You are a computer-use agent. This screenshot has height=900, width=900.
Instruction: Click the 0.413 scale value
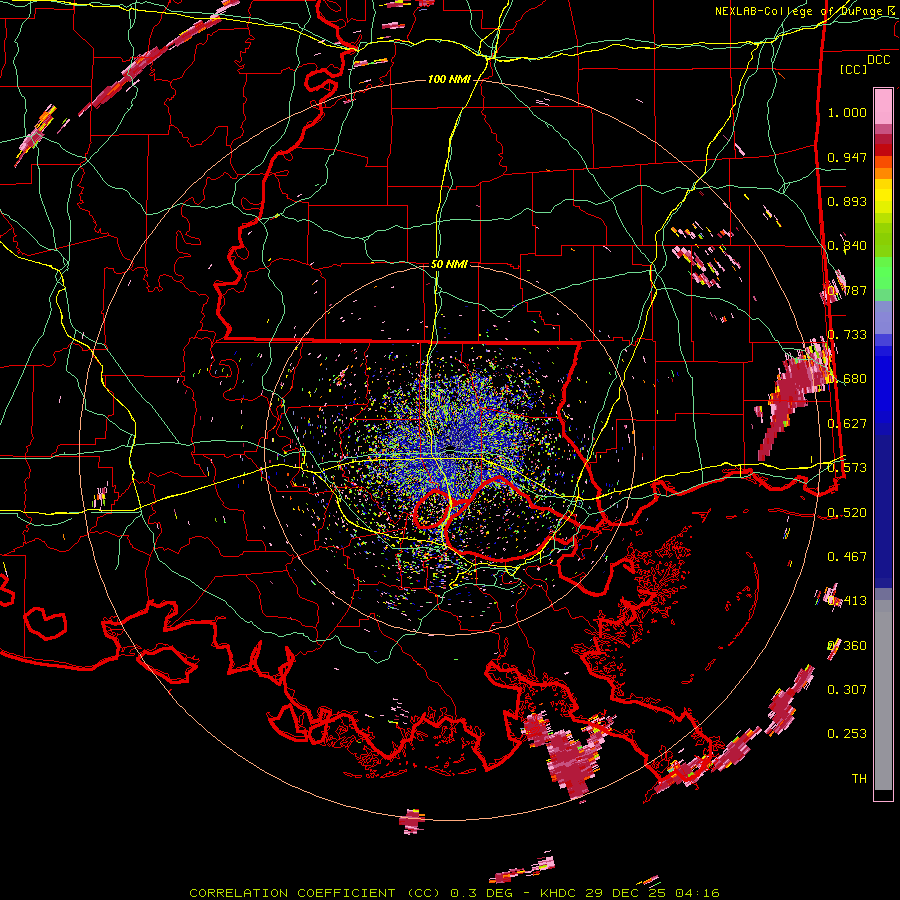coord(847,601)
